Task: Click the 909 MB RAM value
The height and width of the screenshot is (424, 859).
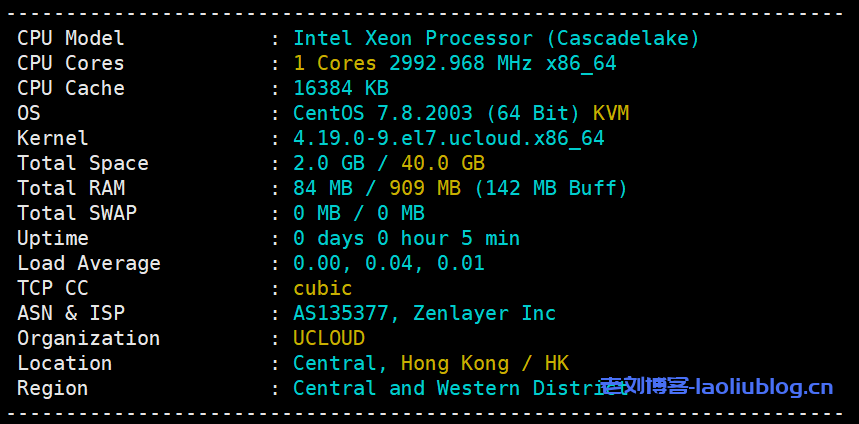Action: [430, 188]
